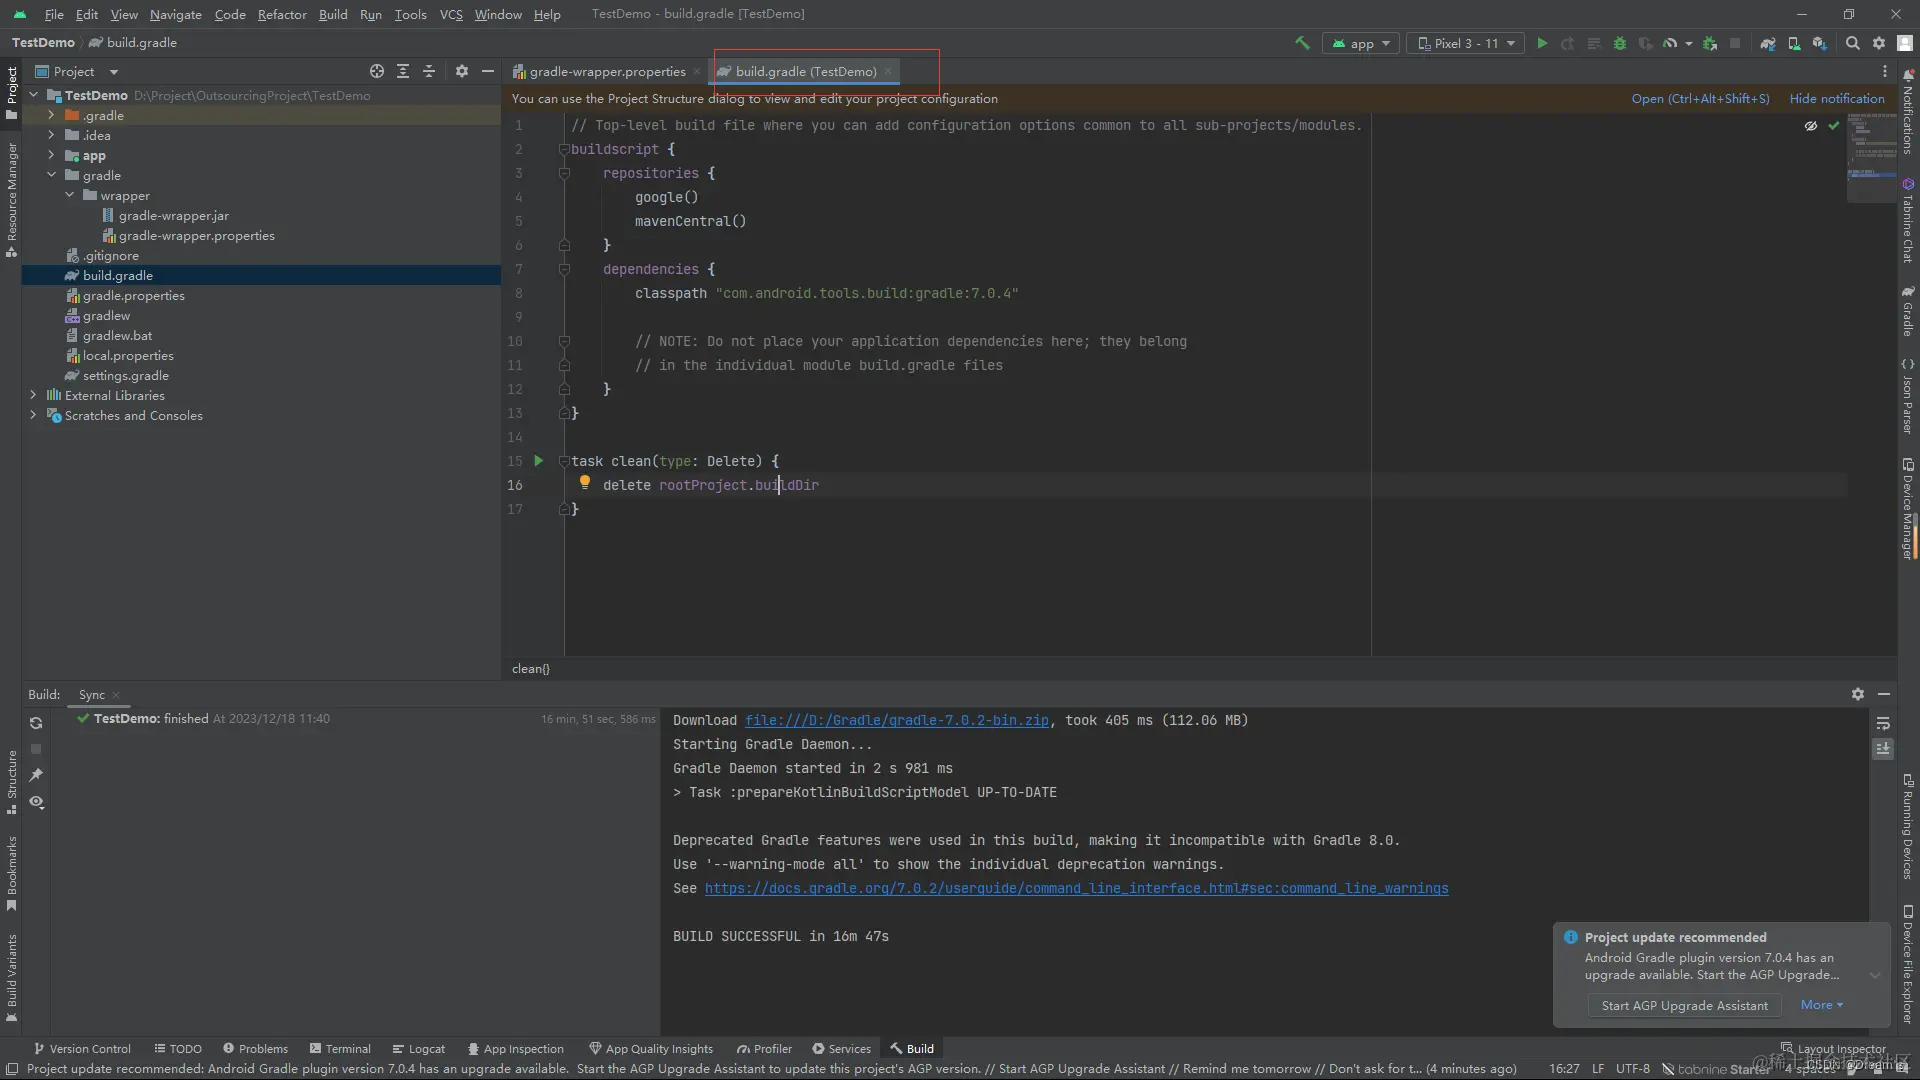Pin the Build tab with the pin icon
The image size is (1920, 1080).
(36, 775)
